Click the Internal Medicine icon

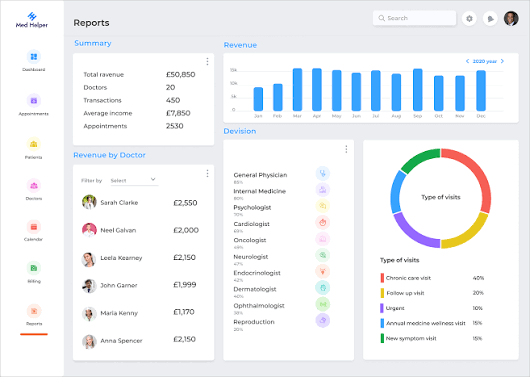click(323, 190)
